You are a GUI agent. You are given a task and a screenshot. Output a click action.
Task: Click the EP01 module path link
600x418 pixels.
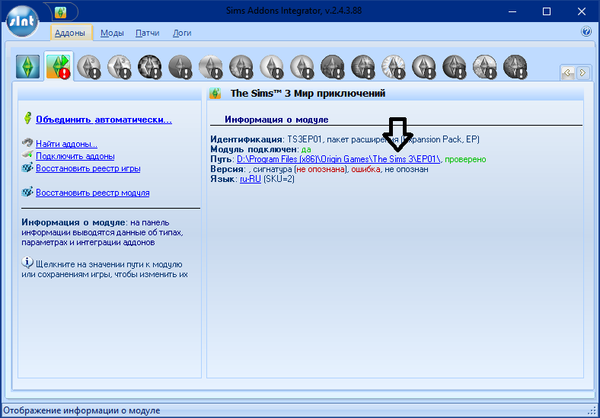point(339,159)
